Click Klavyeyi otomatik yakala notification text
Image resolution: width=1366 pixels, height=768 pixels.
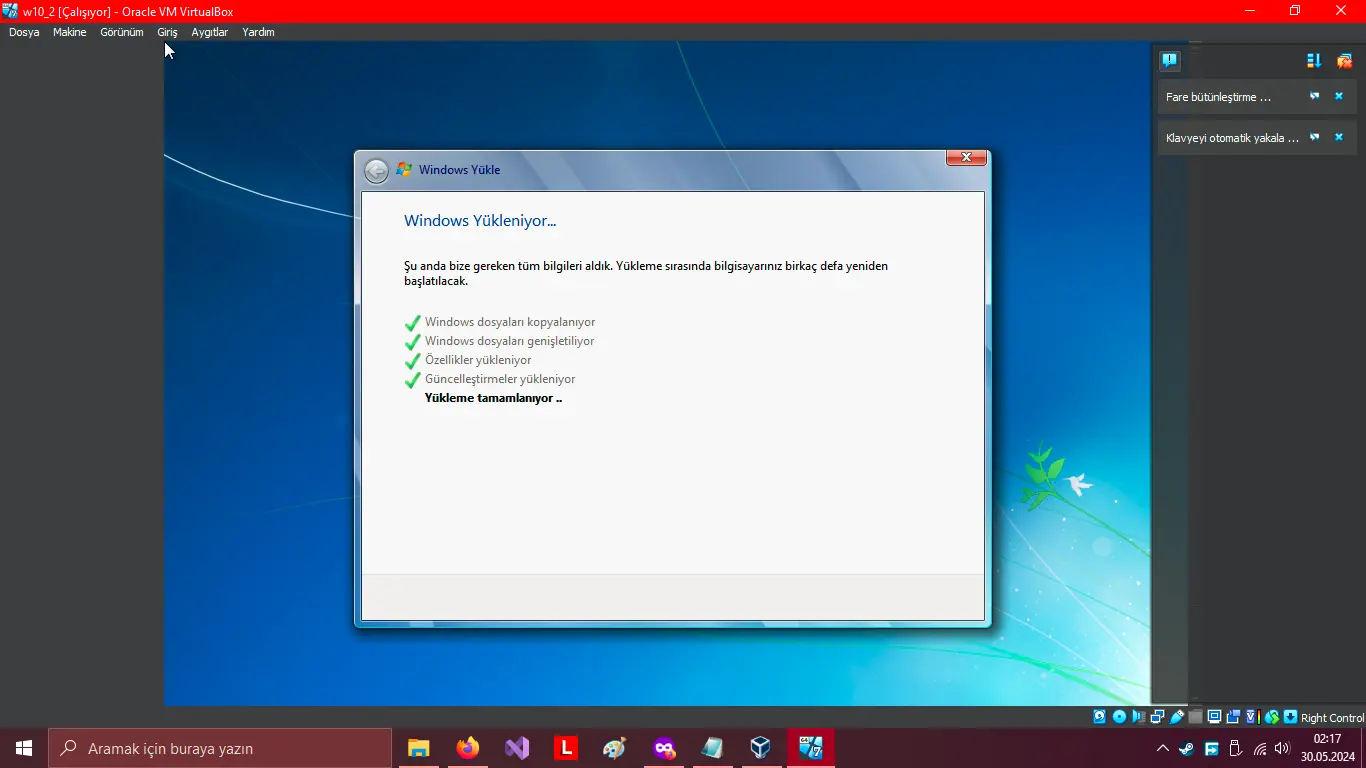(1232, 138)
